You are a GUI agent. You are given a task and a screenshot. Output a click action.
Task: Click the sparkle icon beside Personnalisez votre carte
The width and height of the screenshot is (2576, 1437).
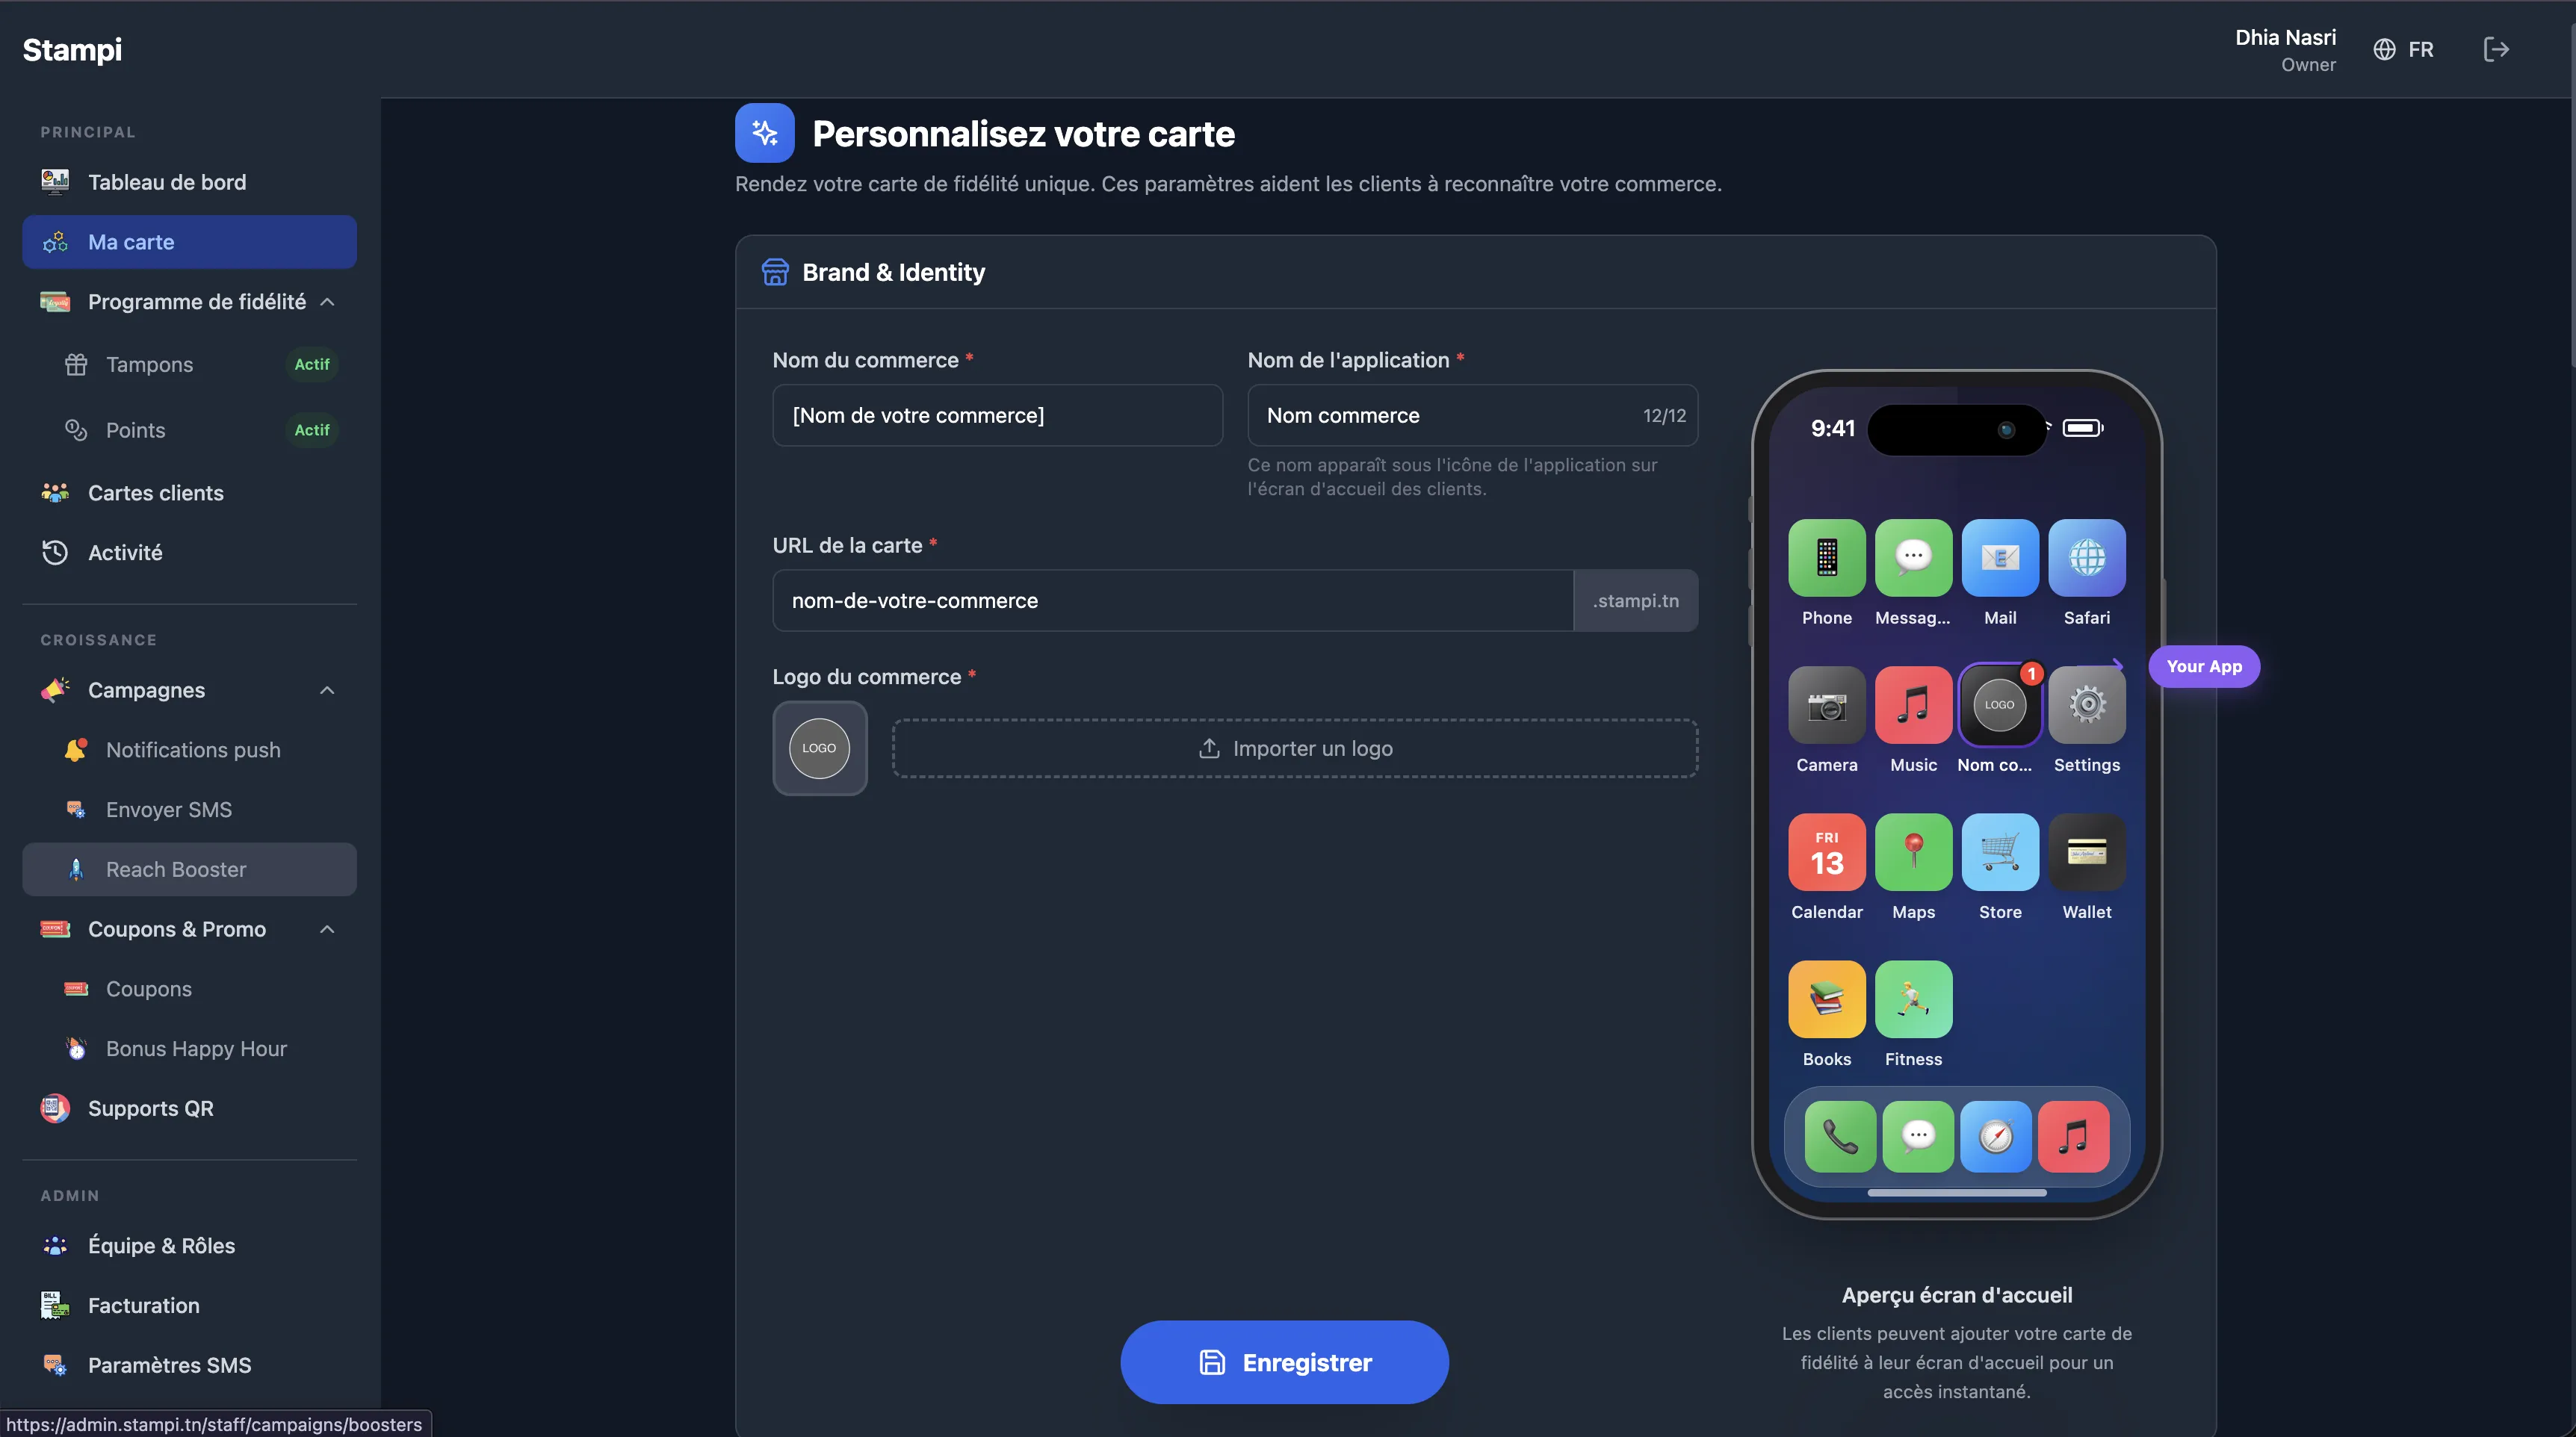tap(764, 133)
